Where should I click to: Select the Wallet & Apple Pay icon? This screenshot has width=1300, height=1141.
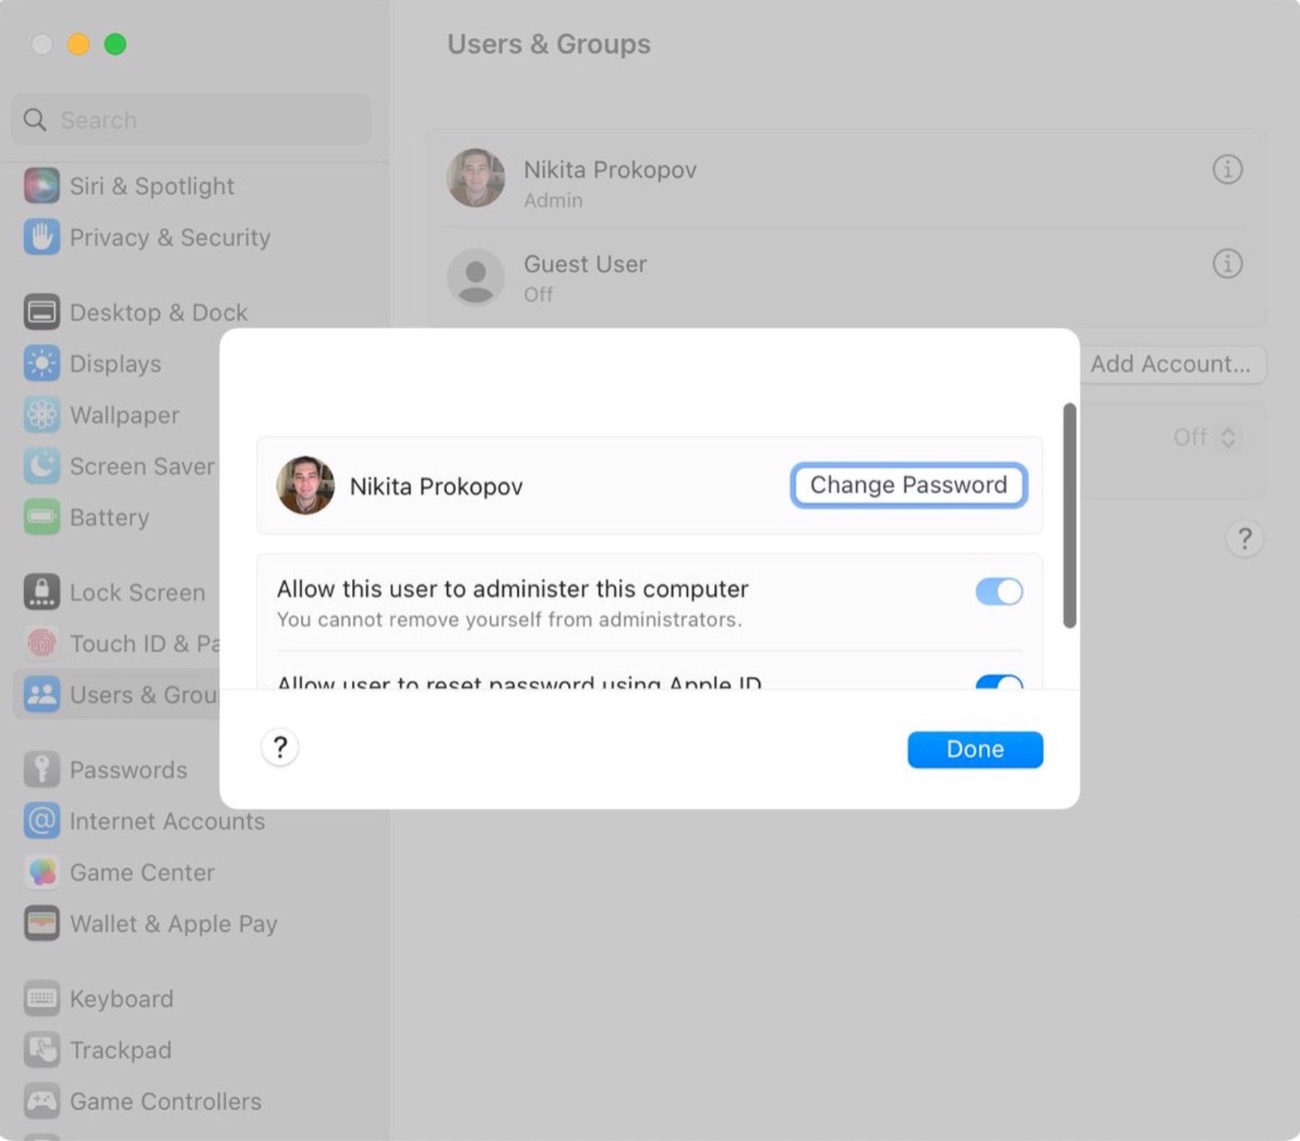pyautogui.click(x=41, y=923)
